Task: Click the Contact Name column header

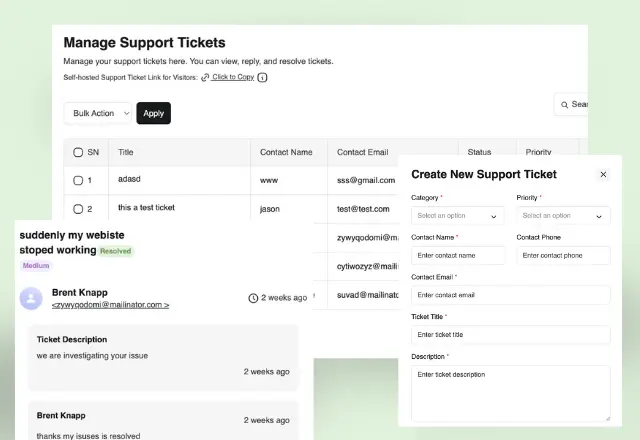Action: 286,152
